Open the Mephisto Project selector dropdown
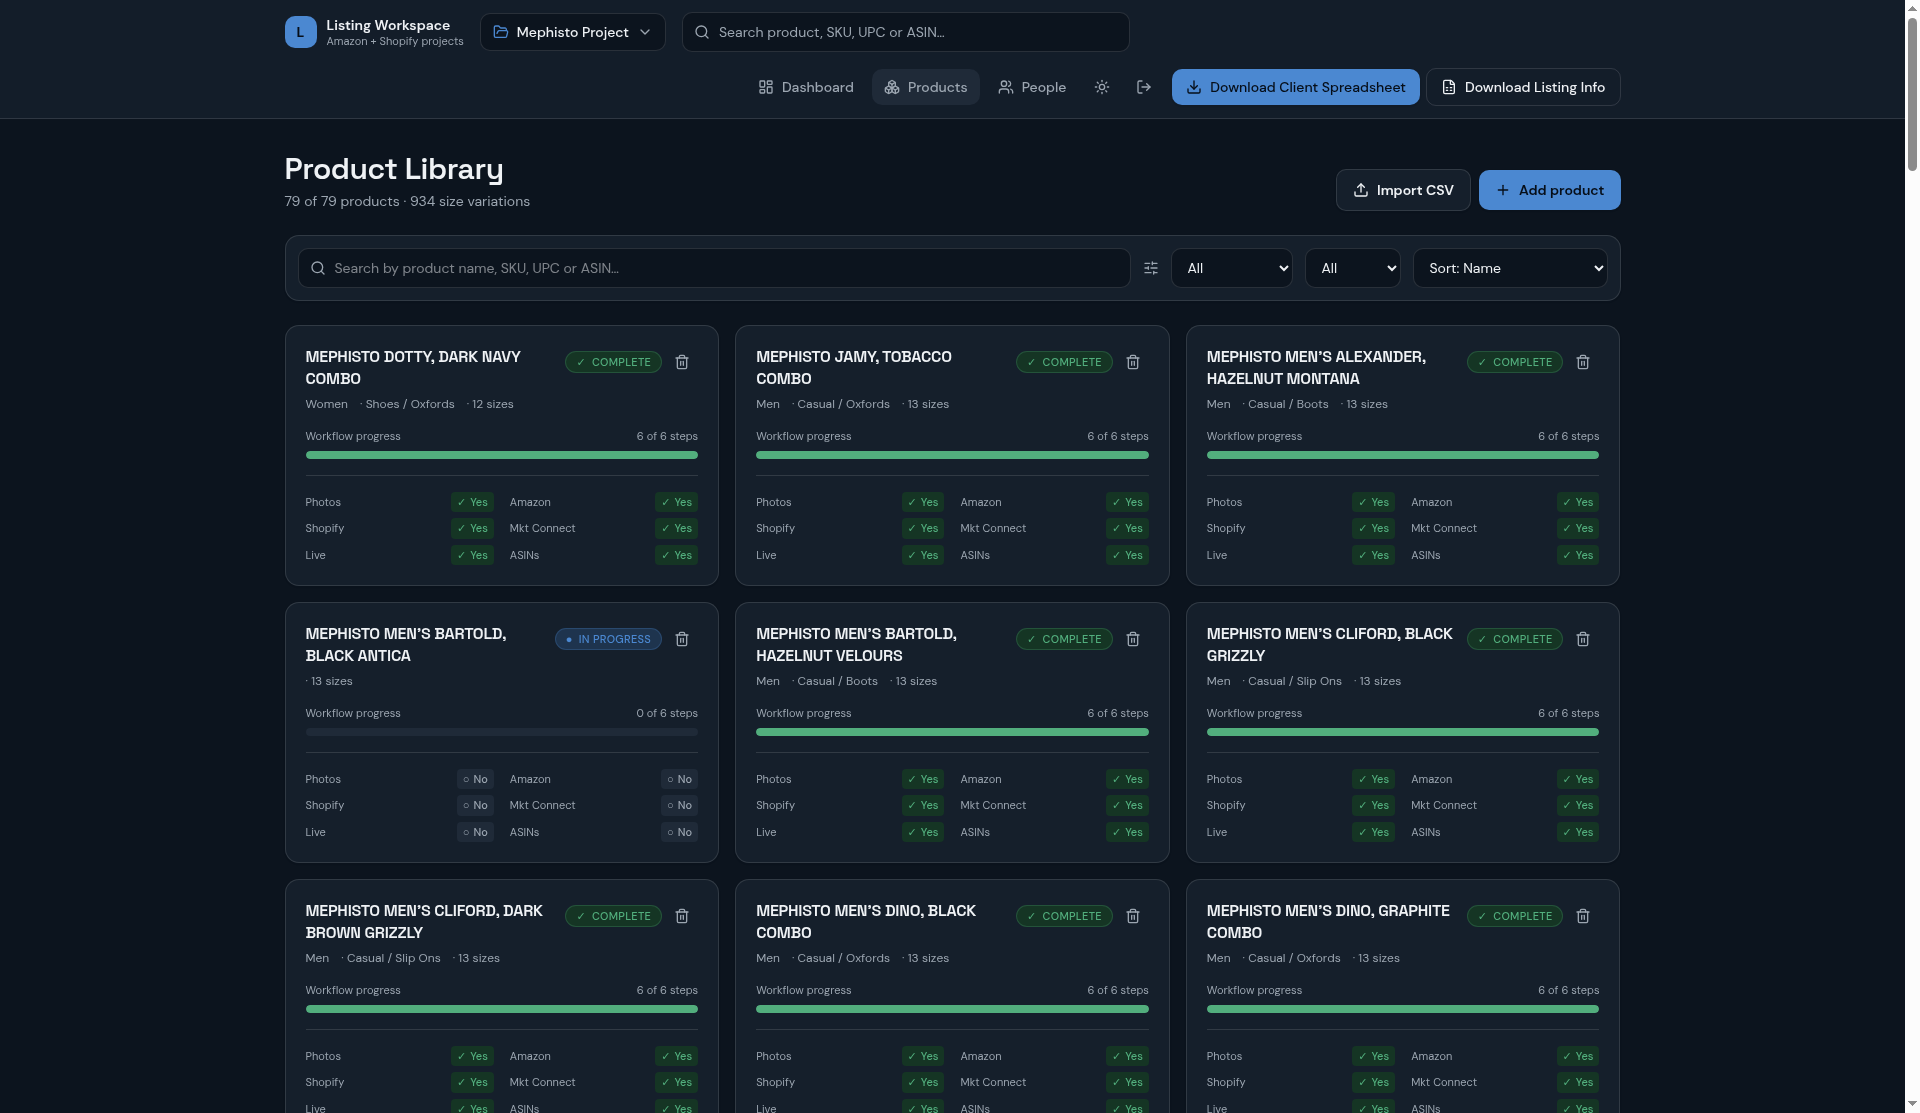Screen dimensions: 1920x1113 click(x=573, y=32)
